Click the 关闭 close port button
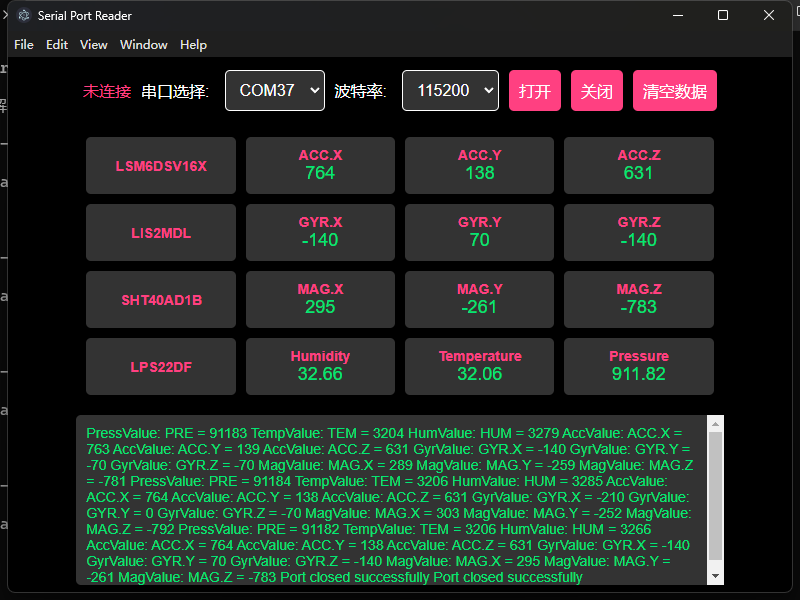The width and height of the screenshot is (800, 600). tap(597, 90)
